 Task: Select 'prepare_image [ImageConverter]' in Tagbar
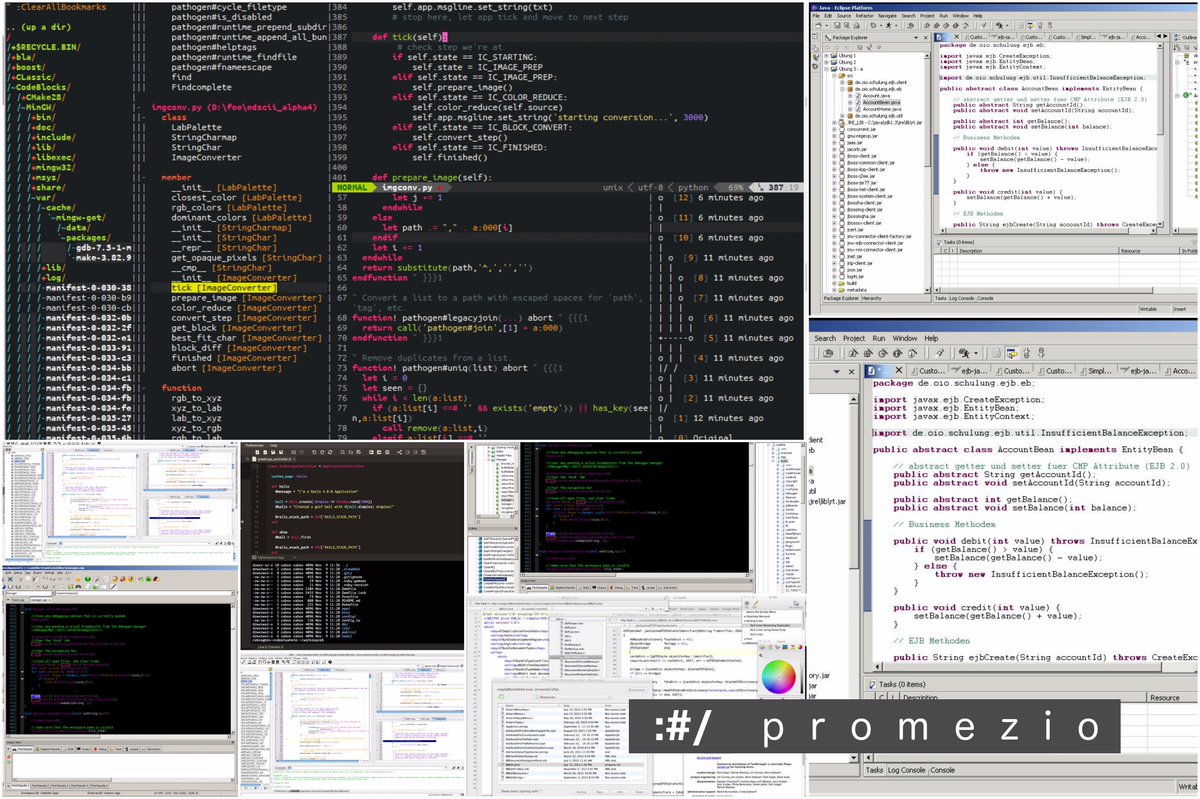pos(247,298)
